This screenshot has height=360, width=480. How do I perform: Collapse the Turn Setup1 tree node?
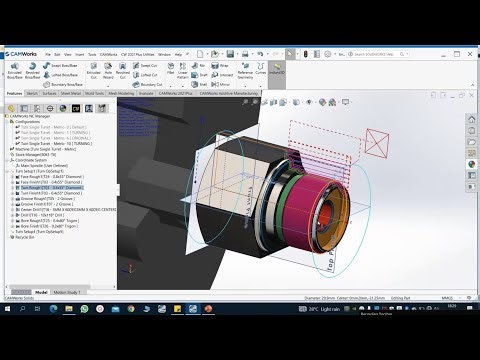[8, 171]
